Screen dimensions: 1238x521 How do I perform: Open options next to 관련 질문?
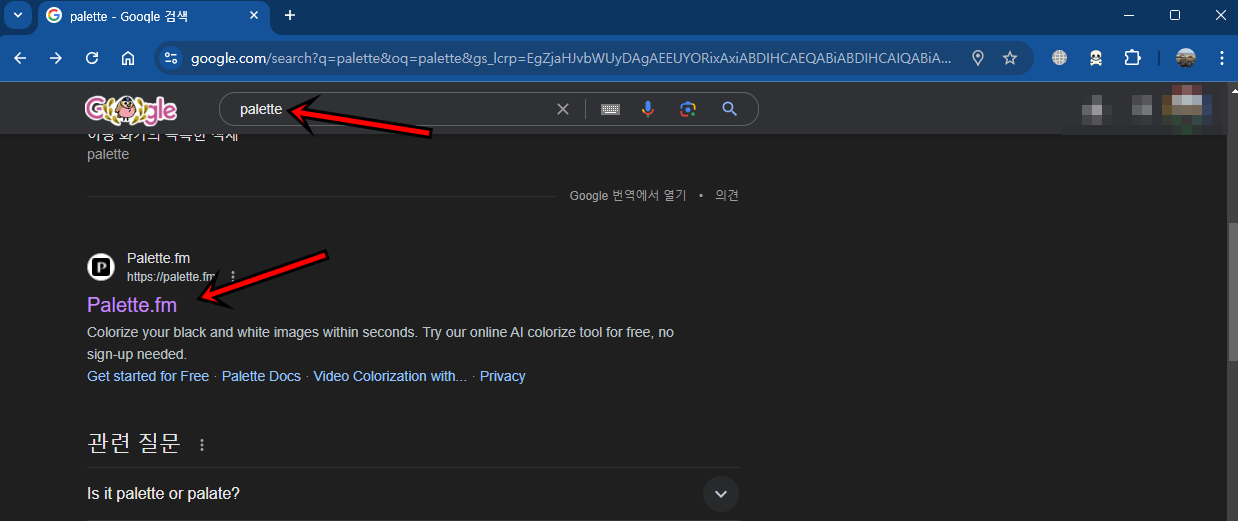[203, 444]
